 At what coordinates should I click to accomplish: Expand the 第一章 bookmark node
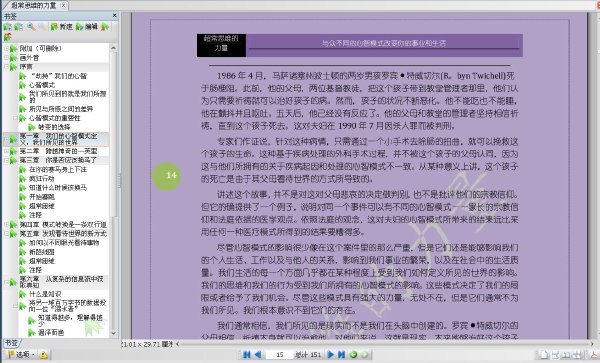[6, 140]
